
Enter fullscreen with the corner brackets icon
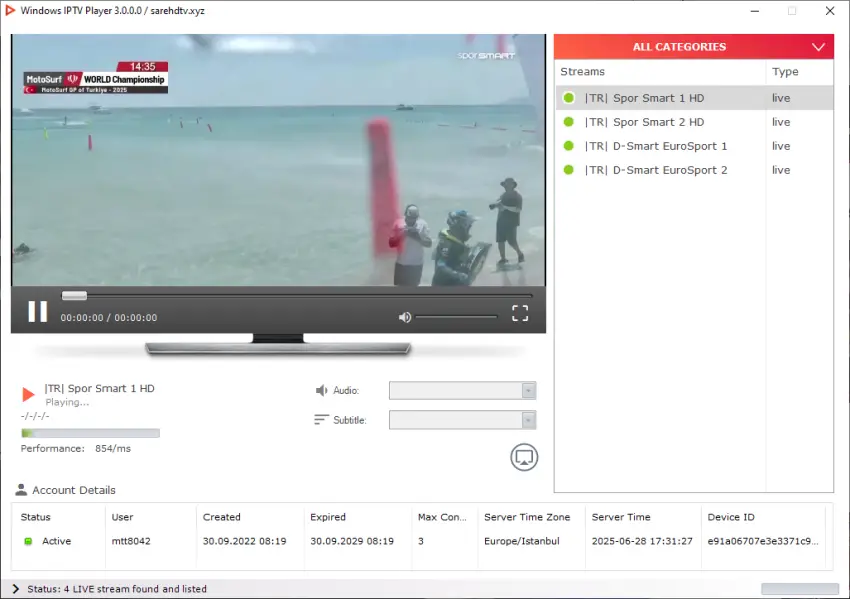520,313
